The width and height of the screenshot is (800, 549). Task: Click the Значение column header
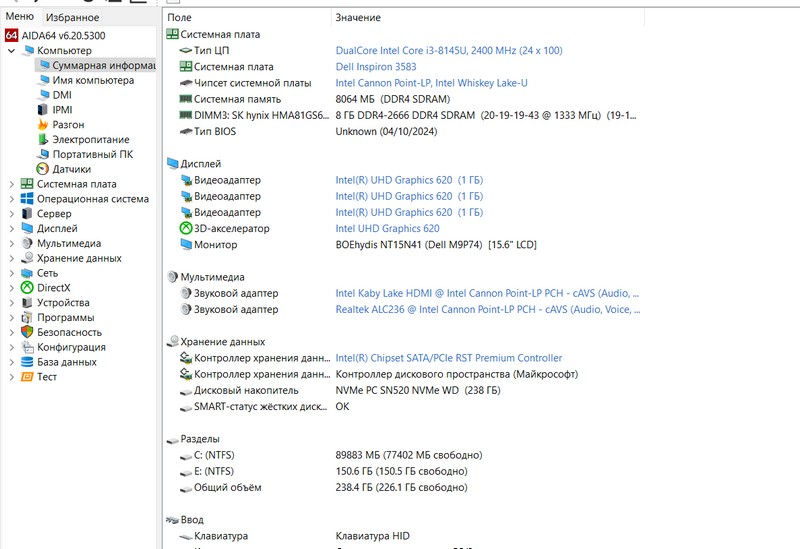(x=358, y=18)
